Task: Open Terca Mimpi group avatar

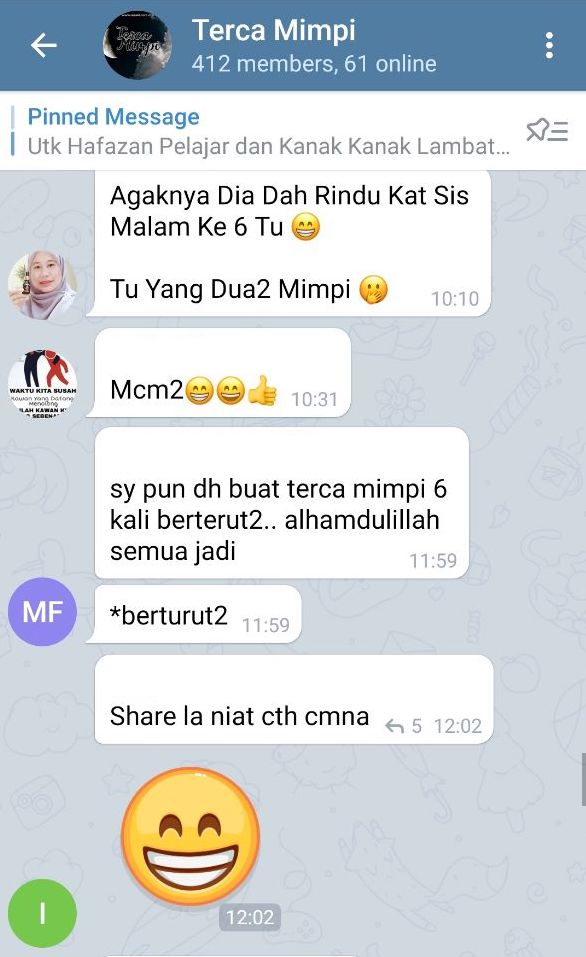Action: point(137,45)
